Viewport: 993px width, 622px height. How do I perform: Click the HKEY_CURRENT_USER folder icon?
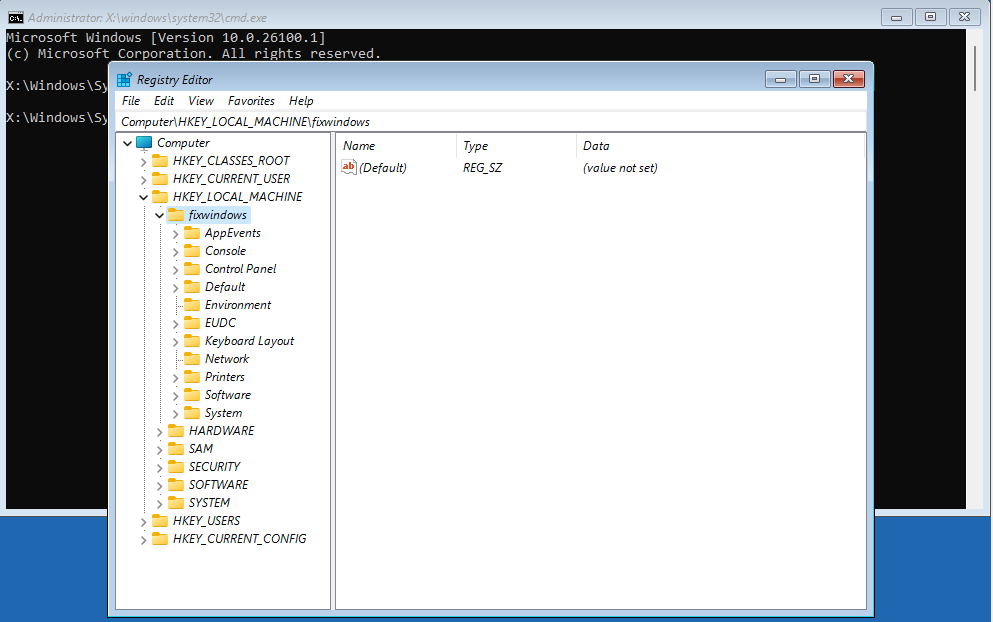pos(160,179)
